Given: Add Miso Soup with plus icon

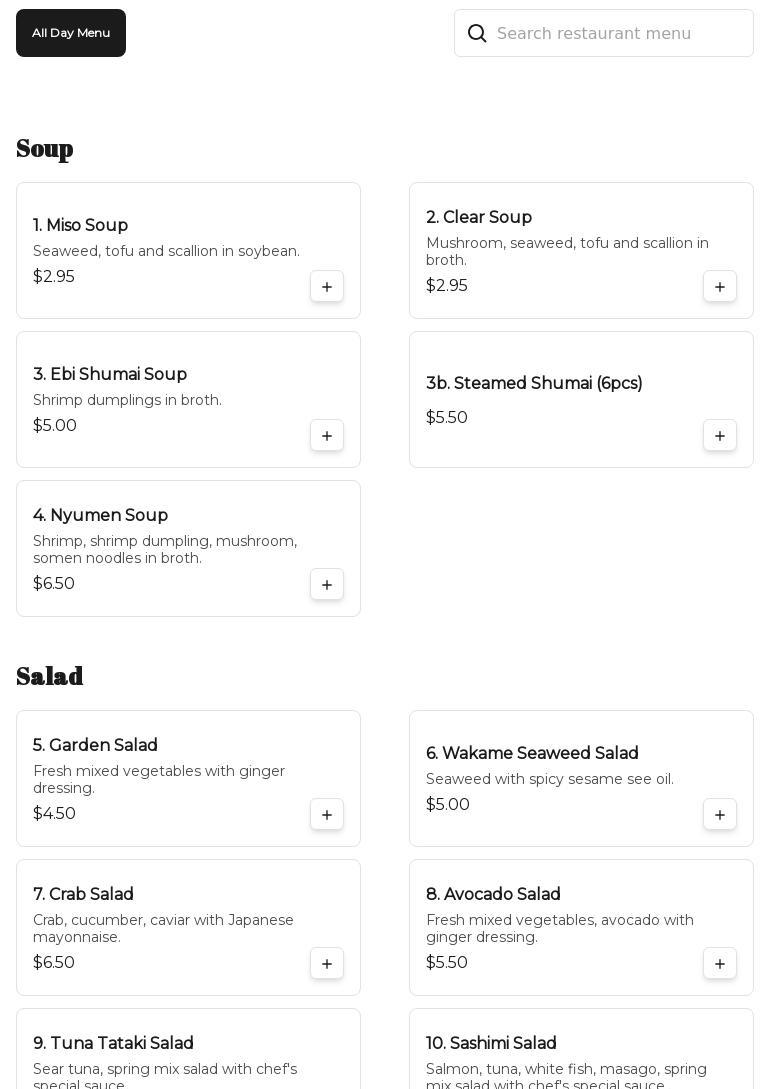Looking at the screenshot, I should tap(327, 287).
